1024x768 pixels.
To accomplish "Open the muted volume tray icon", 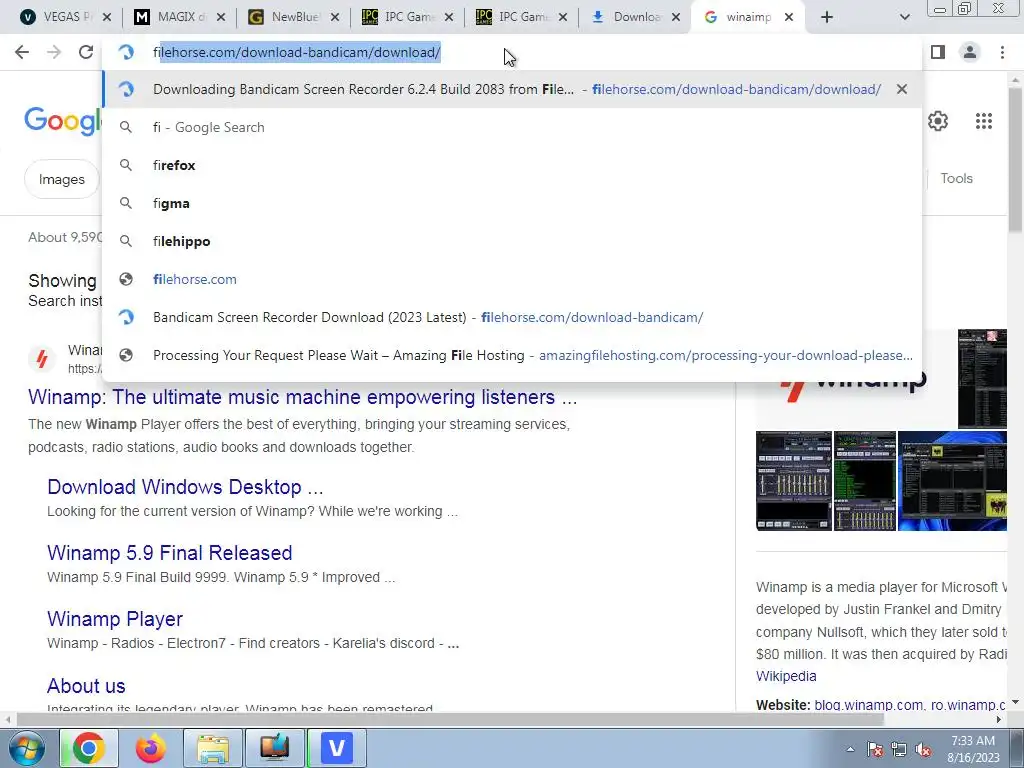I will pos(923,750).
